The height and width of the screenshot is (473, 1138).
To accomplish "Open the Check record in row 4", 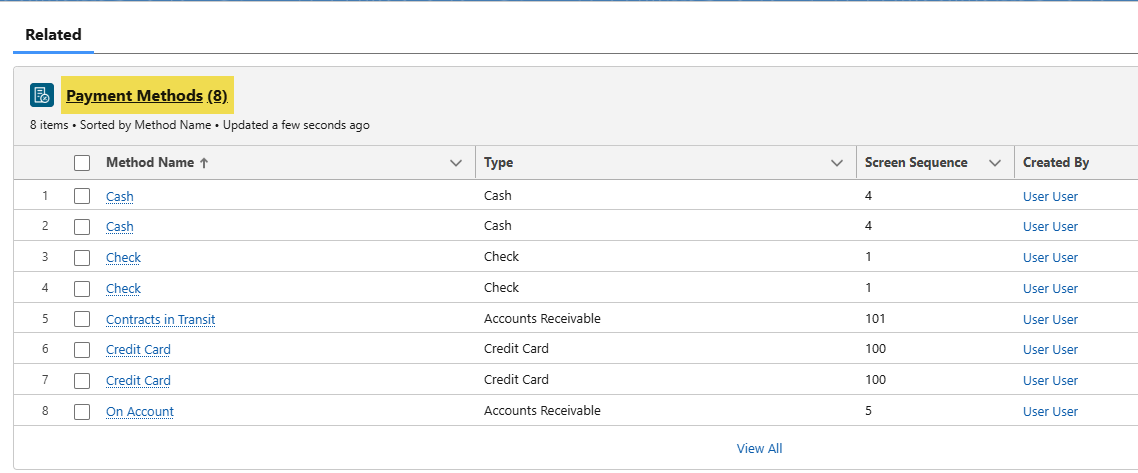I will tap(123, 289).
